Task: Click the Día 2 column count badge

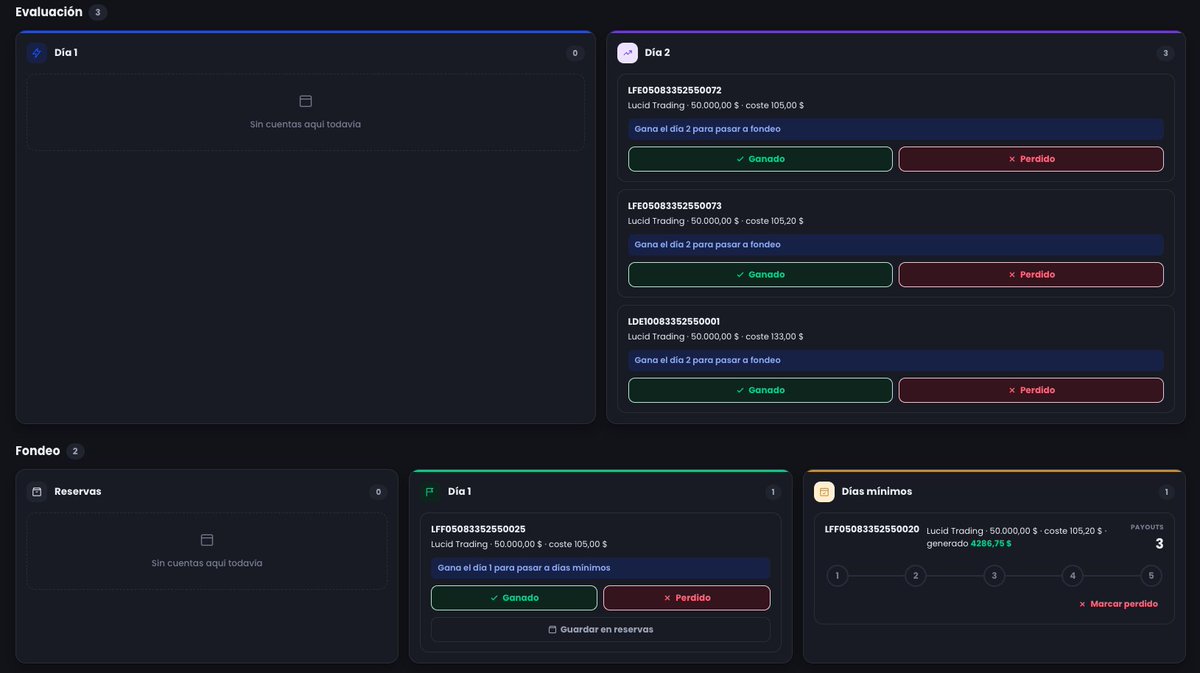Action: coord(1165,53)
